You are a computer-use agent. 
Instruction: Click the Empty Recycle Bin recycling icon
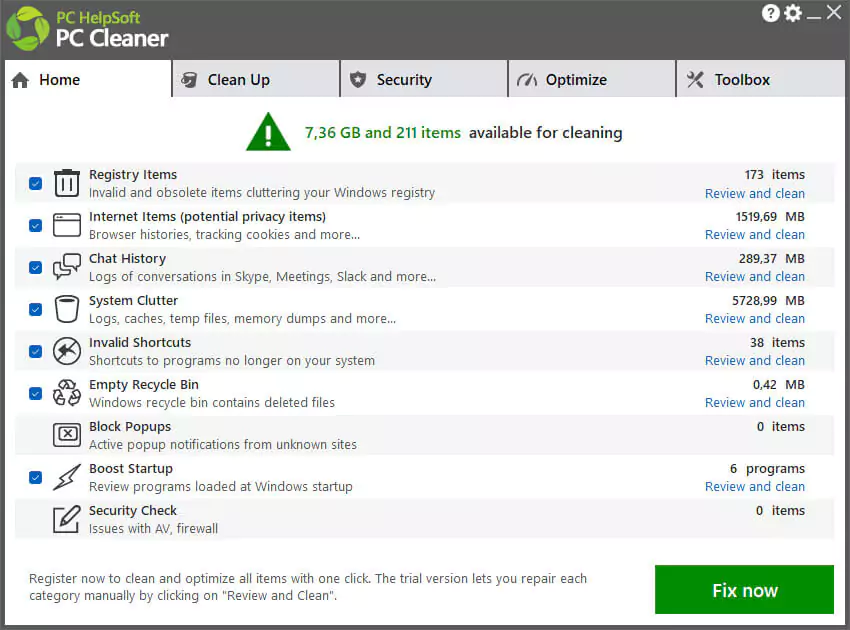click(x=66, y=393)
